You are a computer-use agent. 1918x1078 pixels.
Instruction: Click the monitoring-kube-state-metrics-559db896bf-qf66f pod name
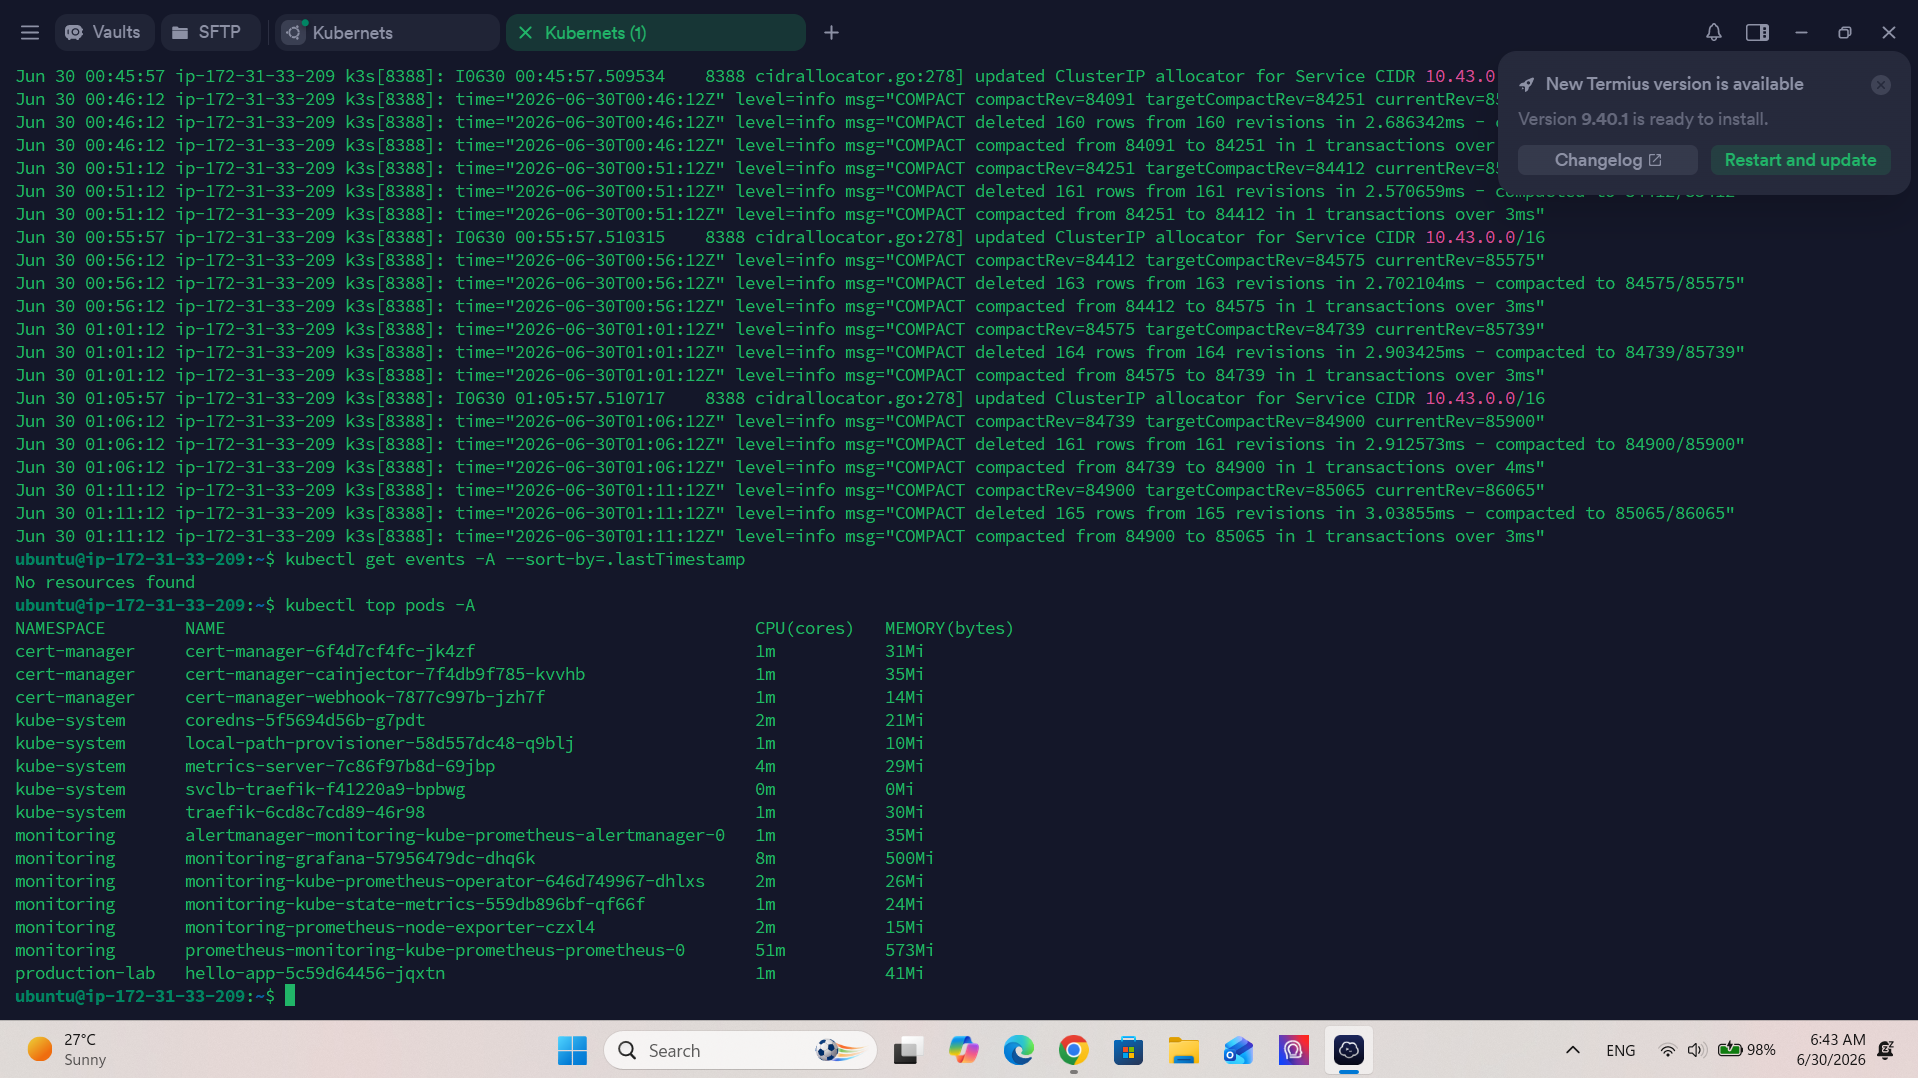coord(415,904)
